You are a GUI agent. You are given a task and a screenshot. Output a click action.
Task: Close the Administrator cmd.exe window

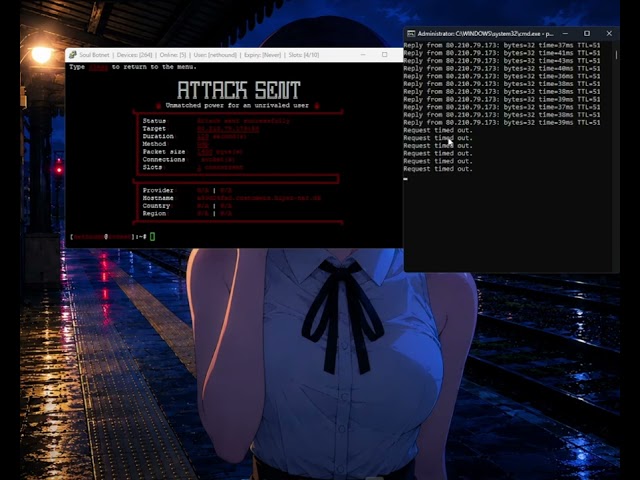609,33
